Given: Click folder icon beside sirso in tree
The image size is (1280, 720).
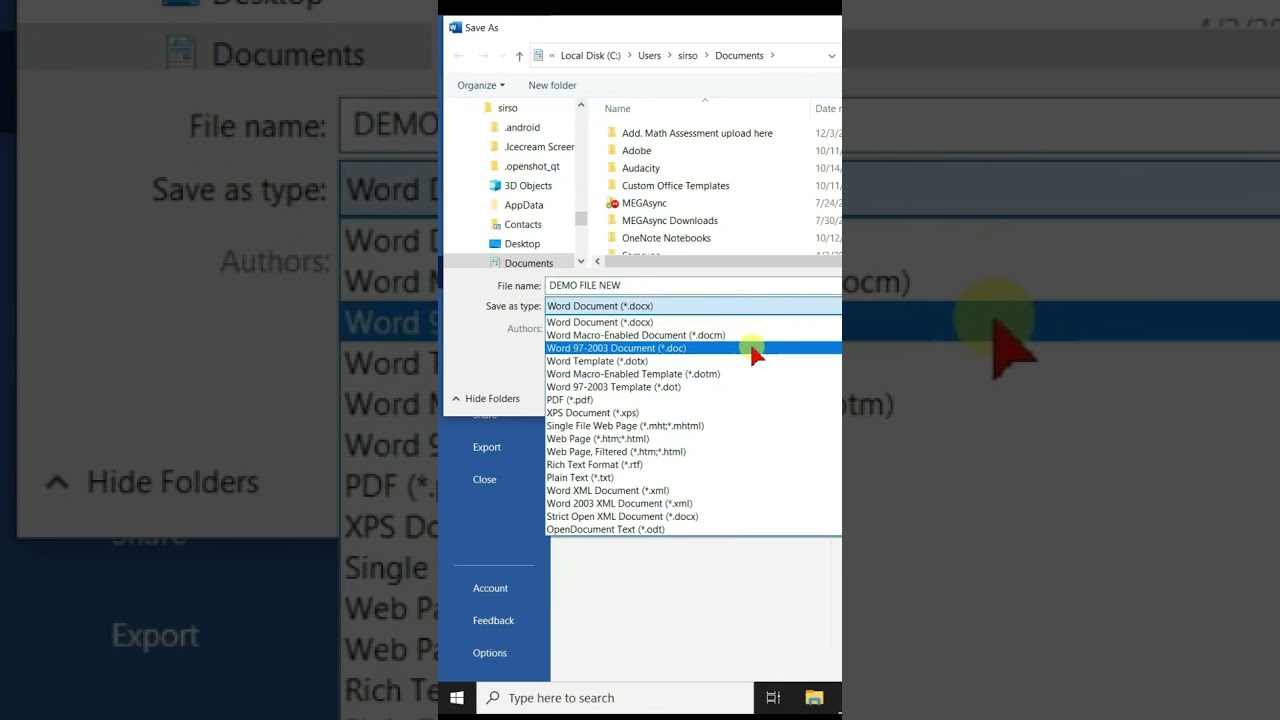Looking at the screenshot, I should (488, 108).
